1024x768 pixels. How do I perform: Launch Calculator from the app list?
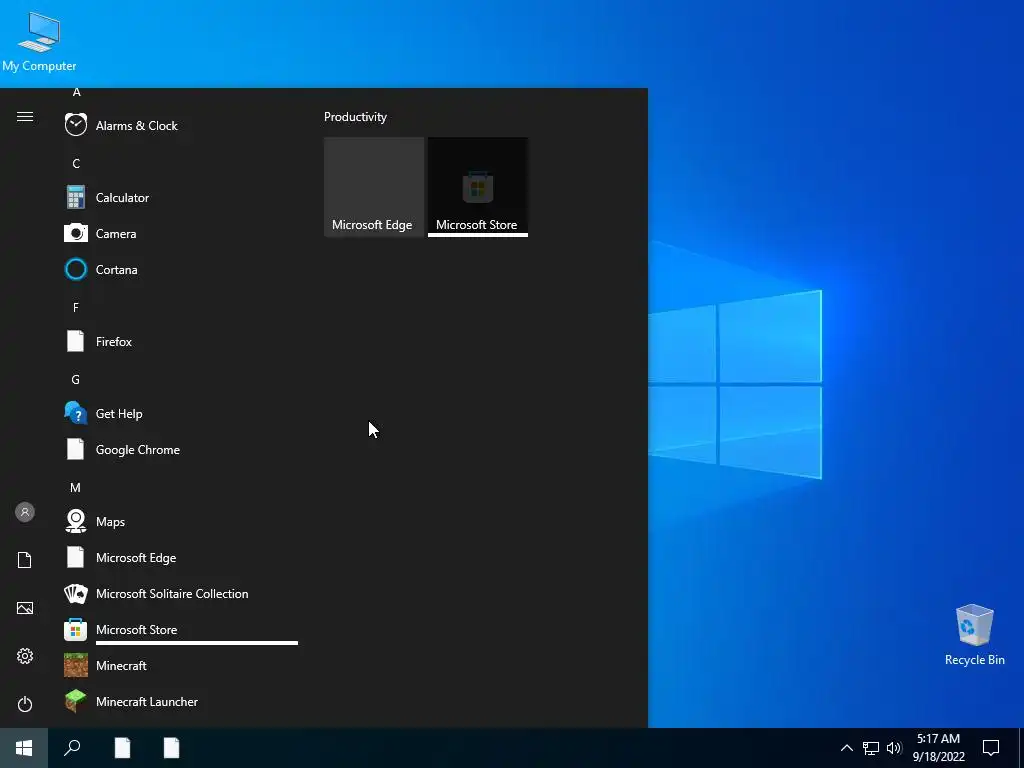(x=181, y=197)
